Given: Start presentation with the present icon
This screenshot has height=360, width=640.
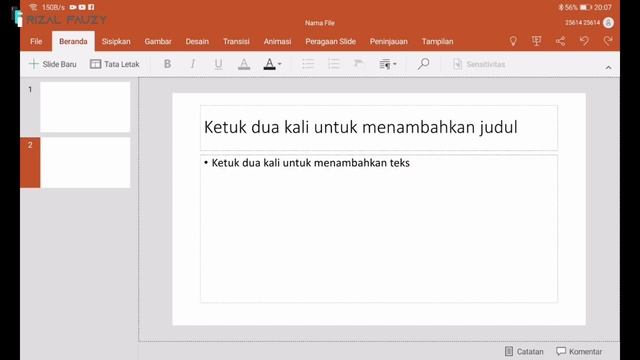Looking at the screenshot, I should coord(537,41).
